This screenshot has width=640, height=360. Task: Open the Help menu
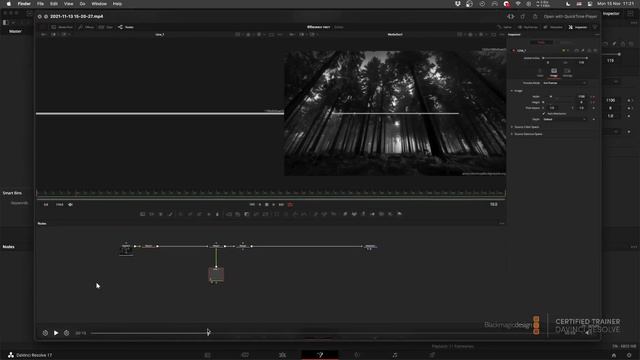coord(117,4)
